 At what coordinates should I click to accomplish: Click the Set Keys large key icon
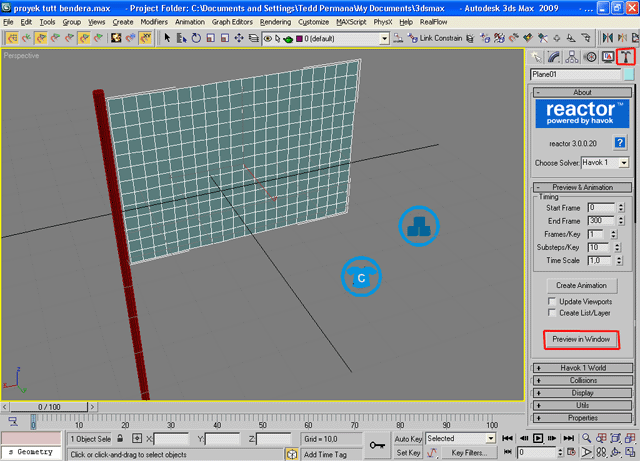(377, 445)
